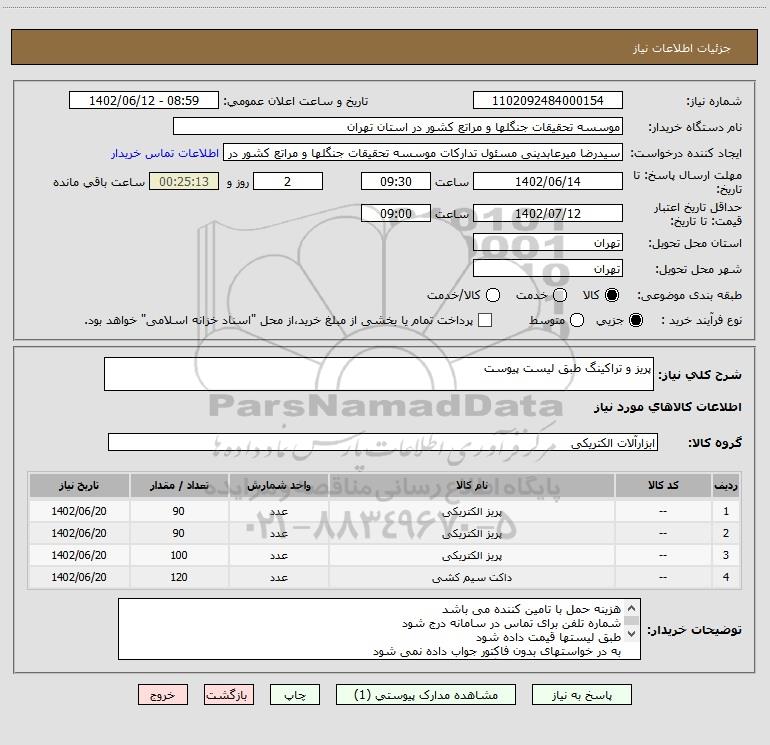This screenshot has width=770, height=745.
Task: Select the کالا/خدمت radio button
Action: click(x=493, y=295)
